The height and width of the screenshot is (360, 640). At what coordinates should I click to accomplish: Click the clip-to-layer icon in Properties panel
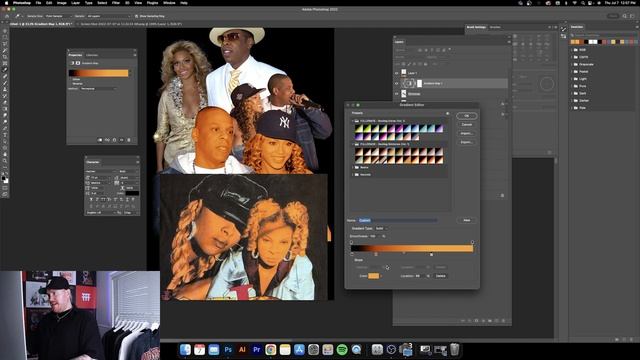100,140
